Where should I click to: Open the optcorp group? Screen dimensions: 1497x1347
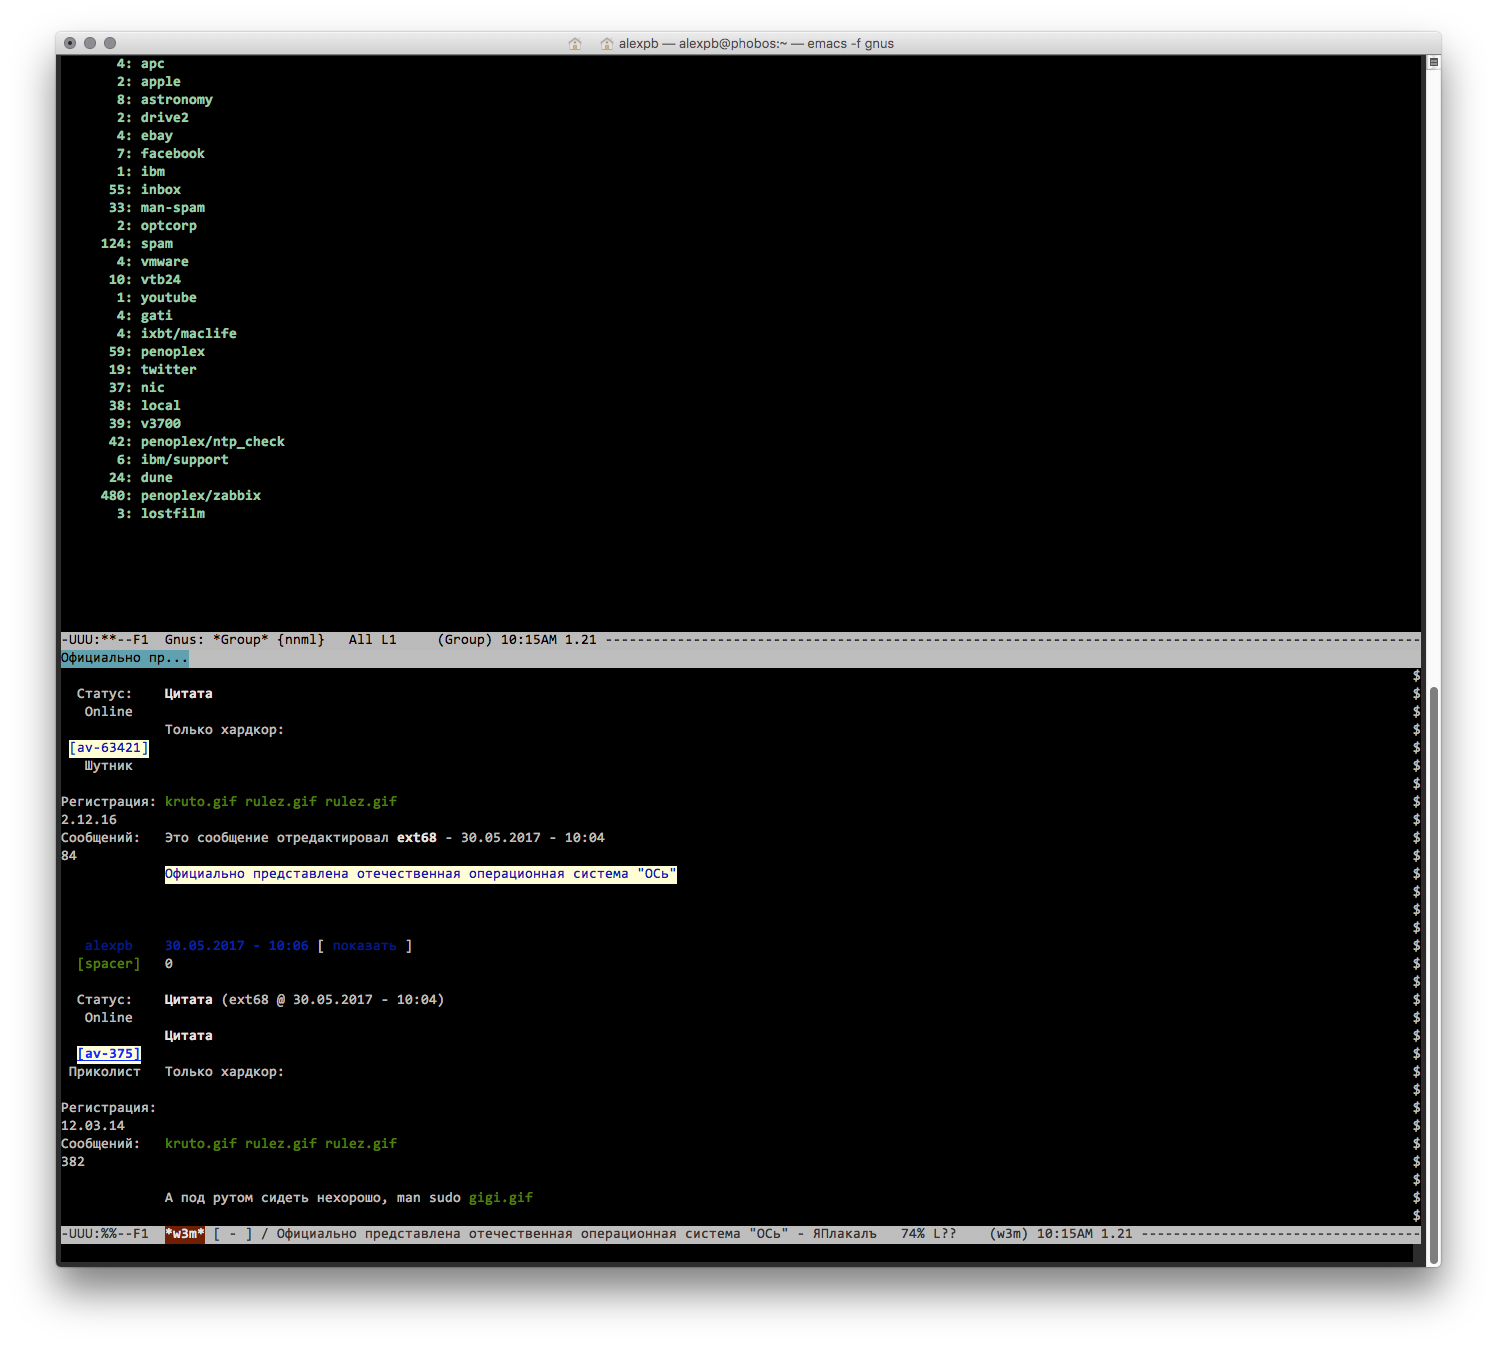[168, 226]
